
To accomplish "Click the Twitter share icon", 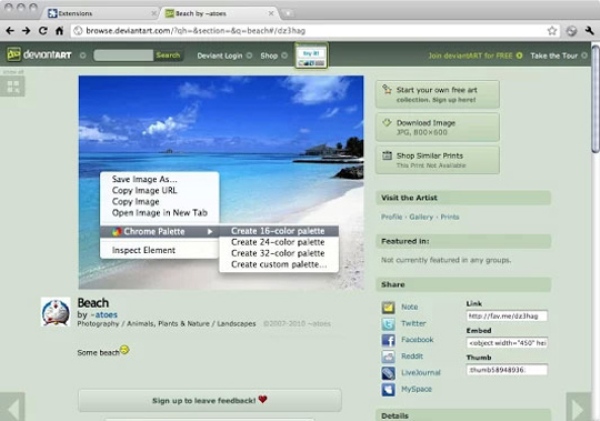I will (388, 324).
